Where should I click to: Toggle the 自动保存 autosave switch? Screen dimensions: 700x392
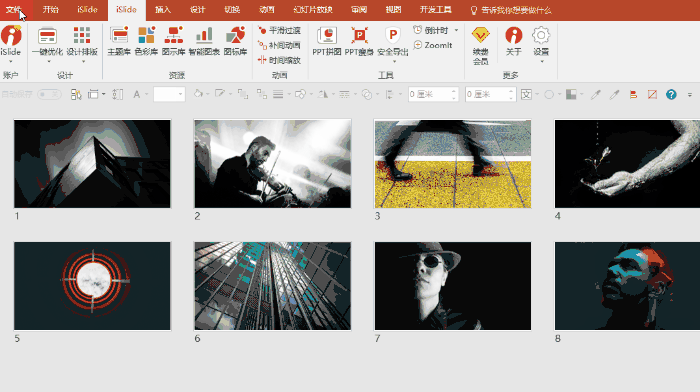pyautogui.click(x=49, y=94)
